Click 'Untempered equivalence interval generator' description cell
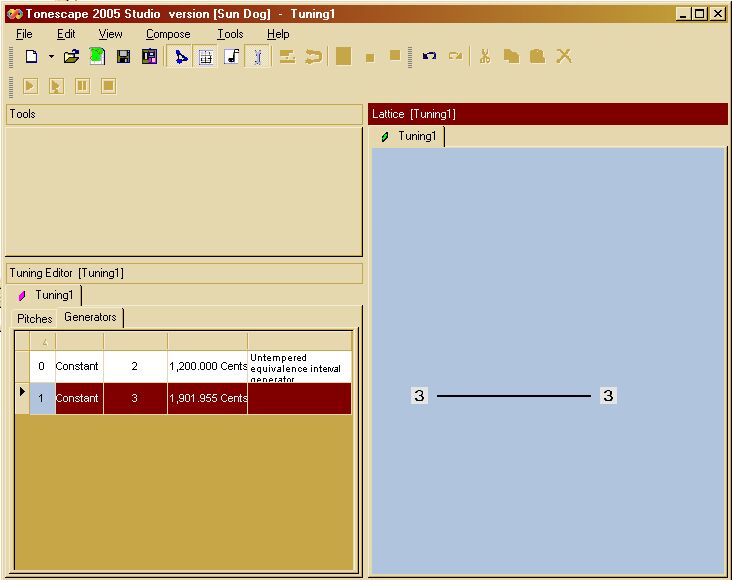Image resolution: width=732 pixels, height=580 pixels. 300,367
